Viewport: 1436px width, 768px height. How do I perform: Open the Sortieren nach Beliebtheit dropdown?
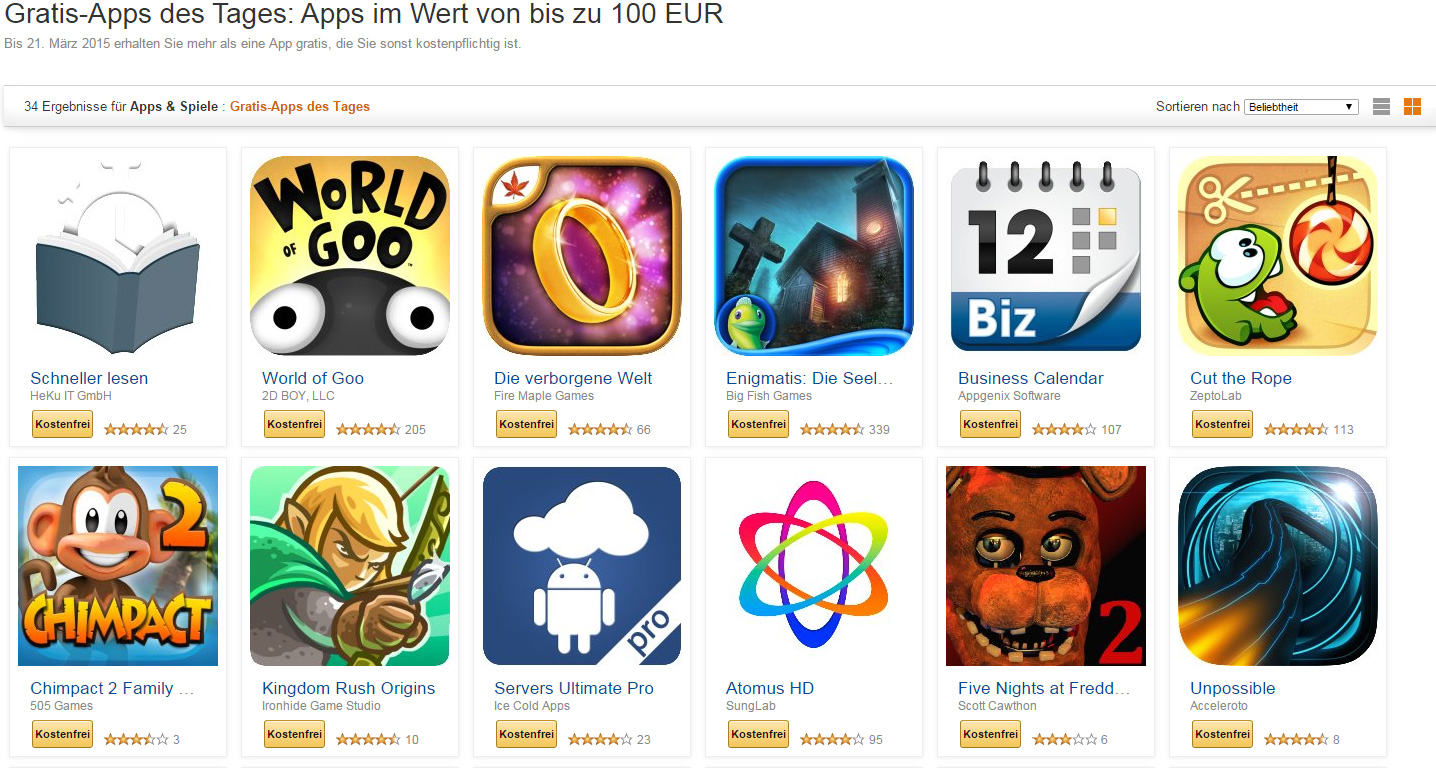point(1301,107)
